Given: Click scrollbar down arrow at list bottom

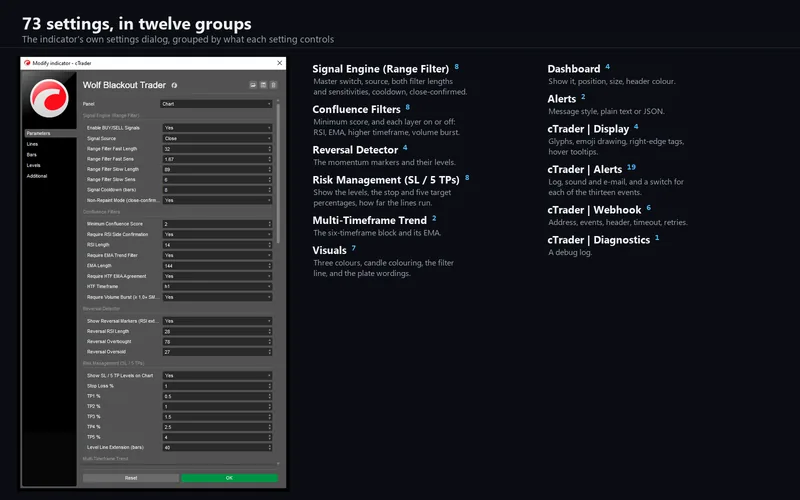Looking at the screenshot, I should click(278, 464).
